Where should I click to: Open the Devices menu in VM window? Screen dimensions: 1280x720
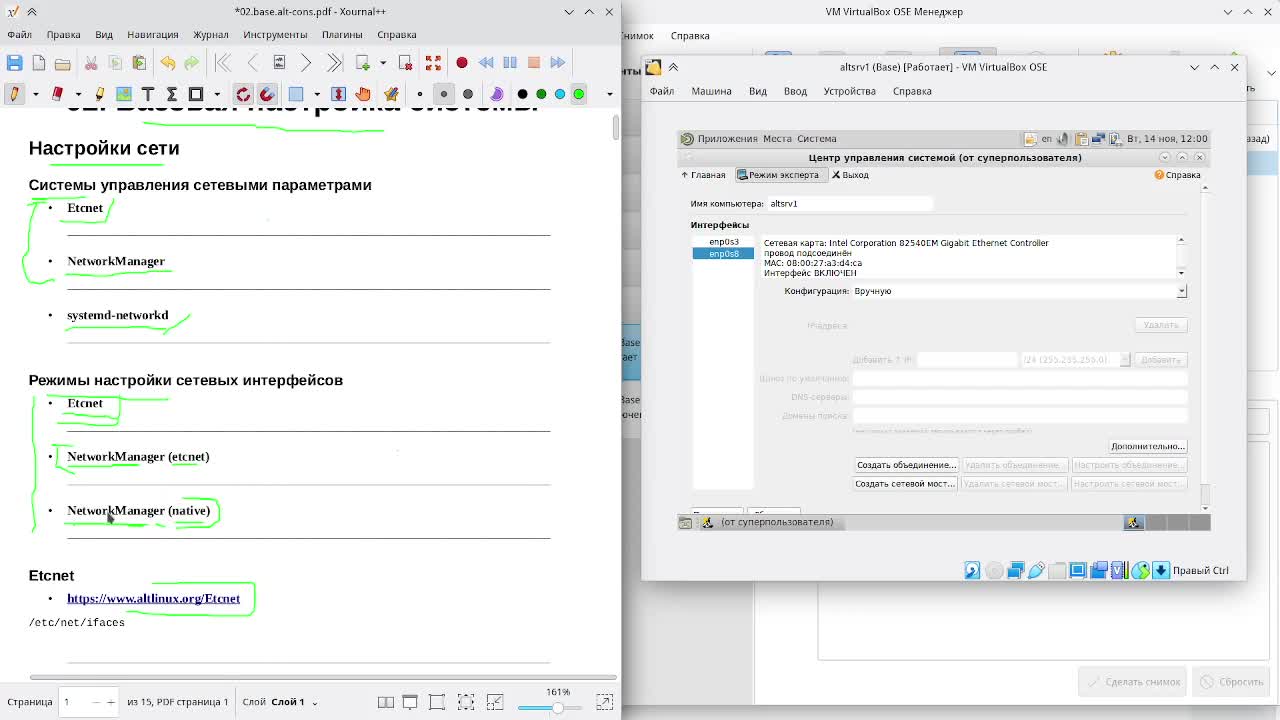pos(849,91)
